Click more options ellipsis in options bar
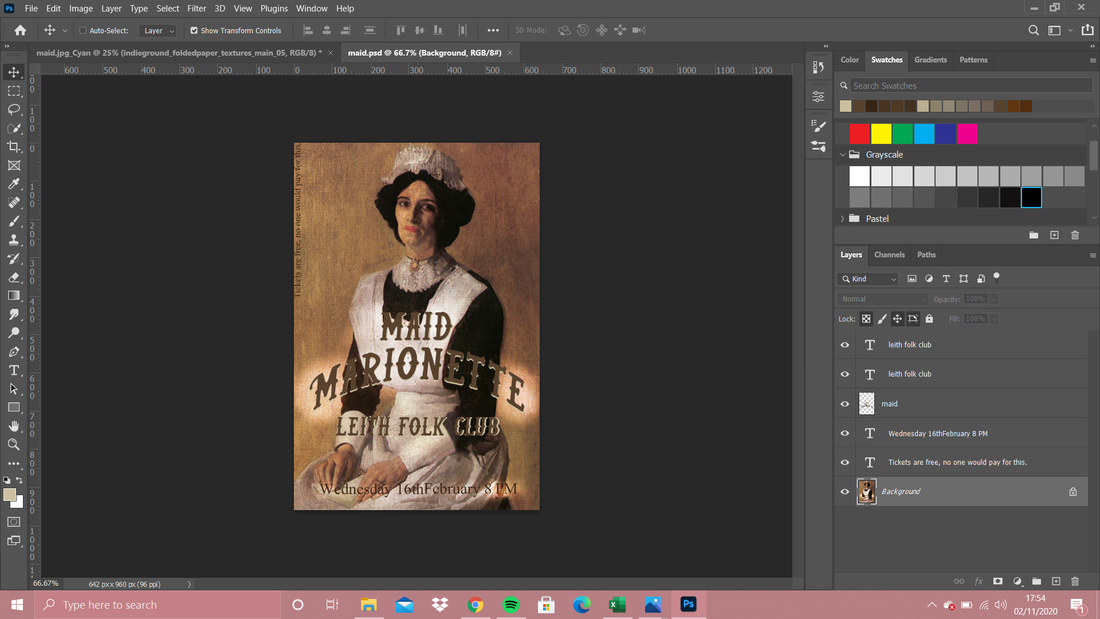The height and width of the screenshot is (619, 1100). [493, 30]
